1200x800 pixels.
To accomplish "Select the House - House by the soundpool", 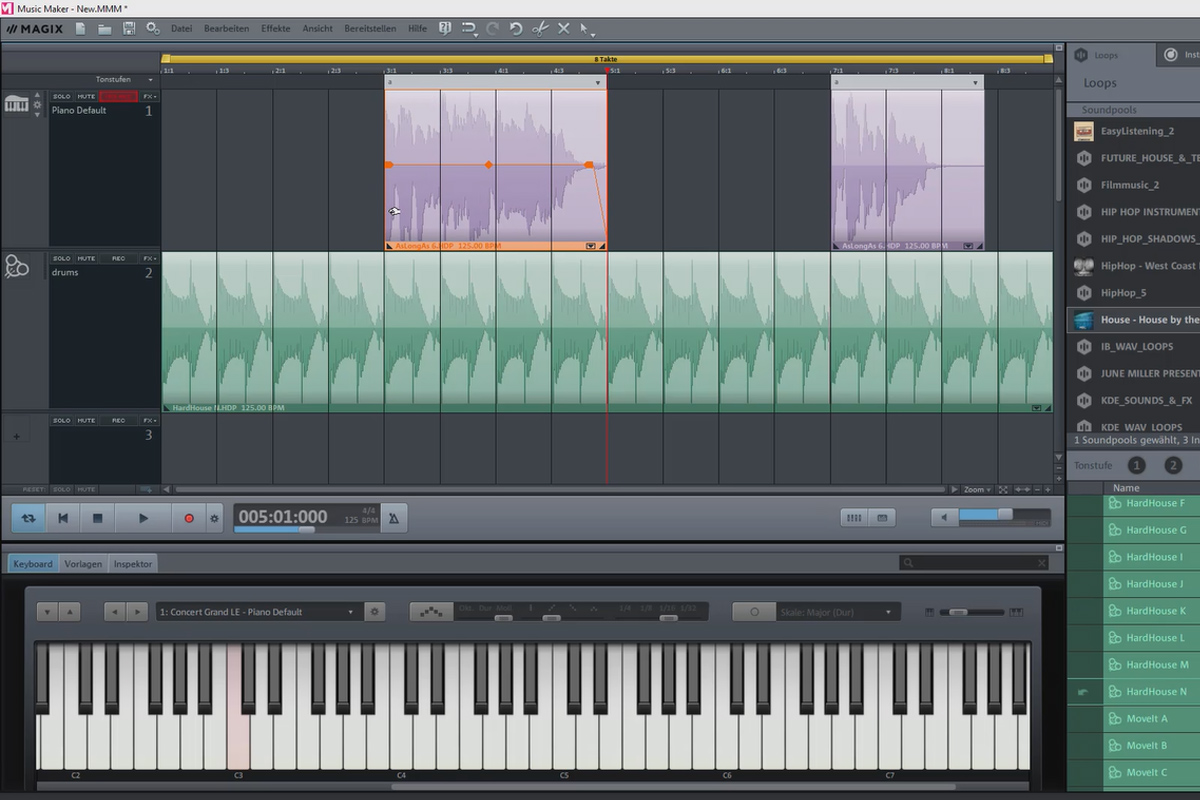I will pos(1135,320).
